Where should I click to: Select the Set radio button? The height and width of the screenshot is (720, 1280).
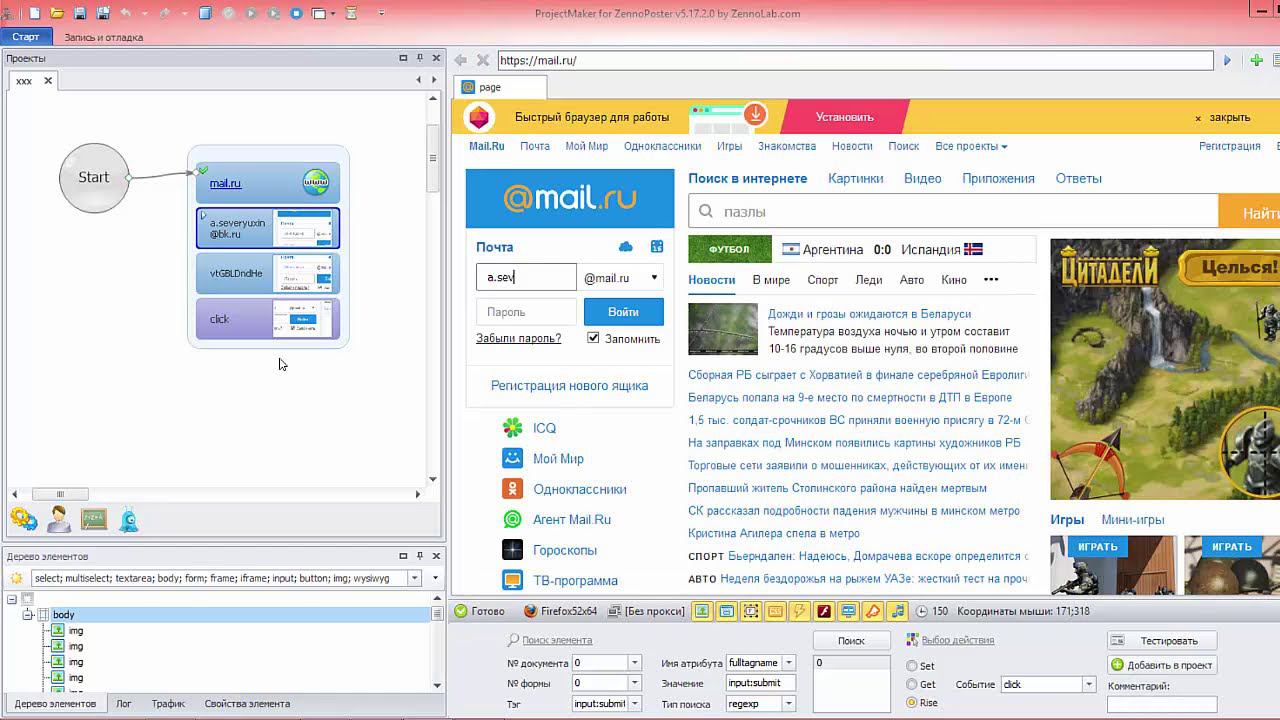pyautogui.click(x=912, y=666)
